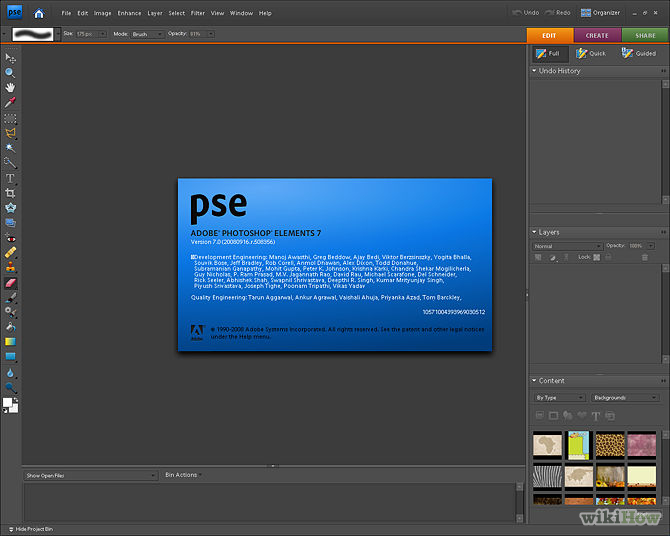Open Layers panel Opacity dropdown
Image resolution: width=670 pixels, height=536 pixels.
[651, 246]
